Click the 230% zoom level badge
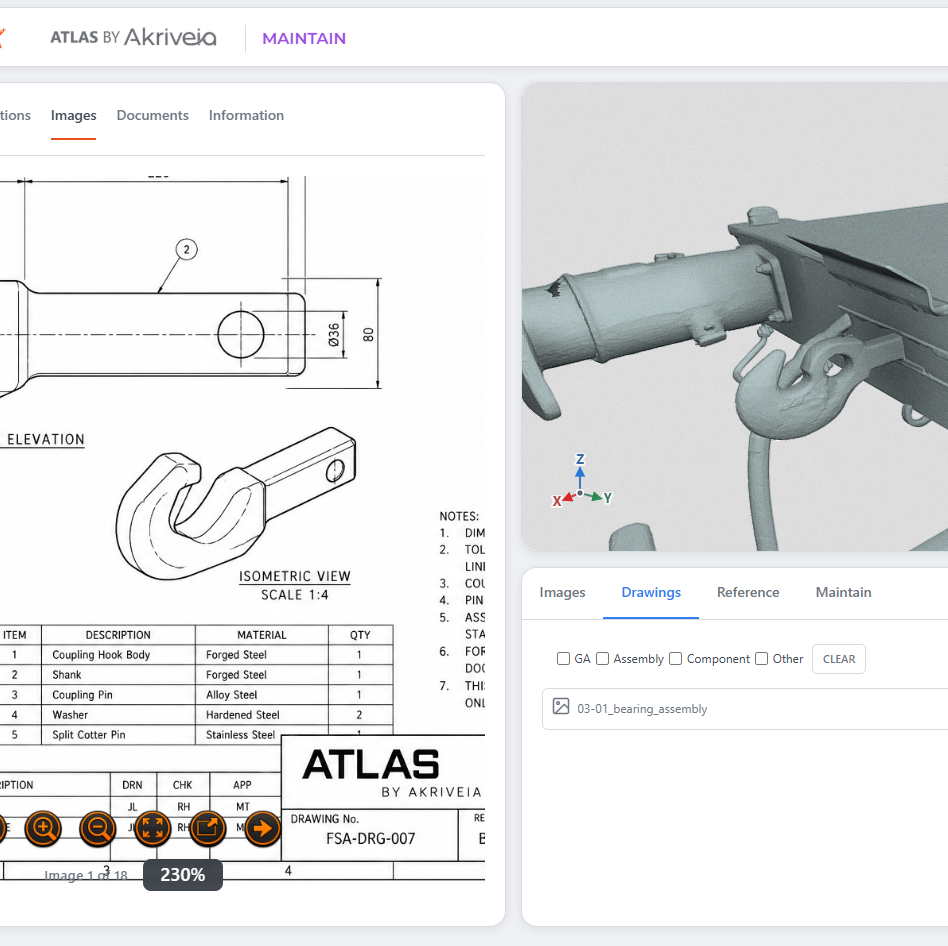Screen dimensions: 948x946 coord(183,875)
